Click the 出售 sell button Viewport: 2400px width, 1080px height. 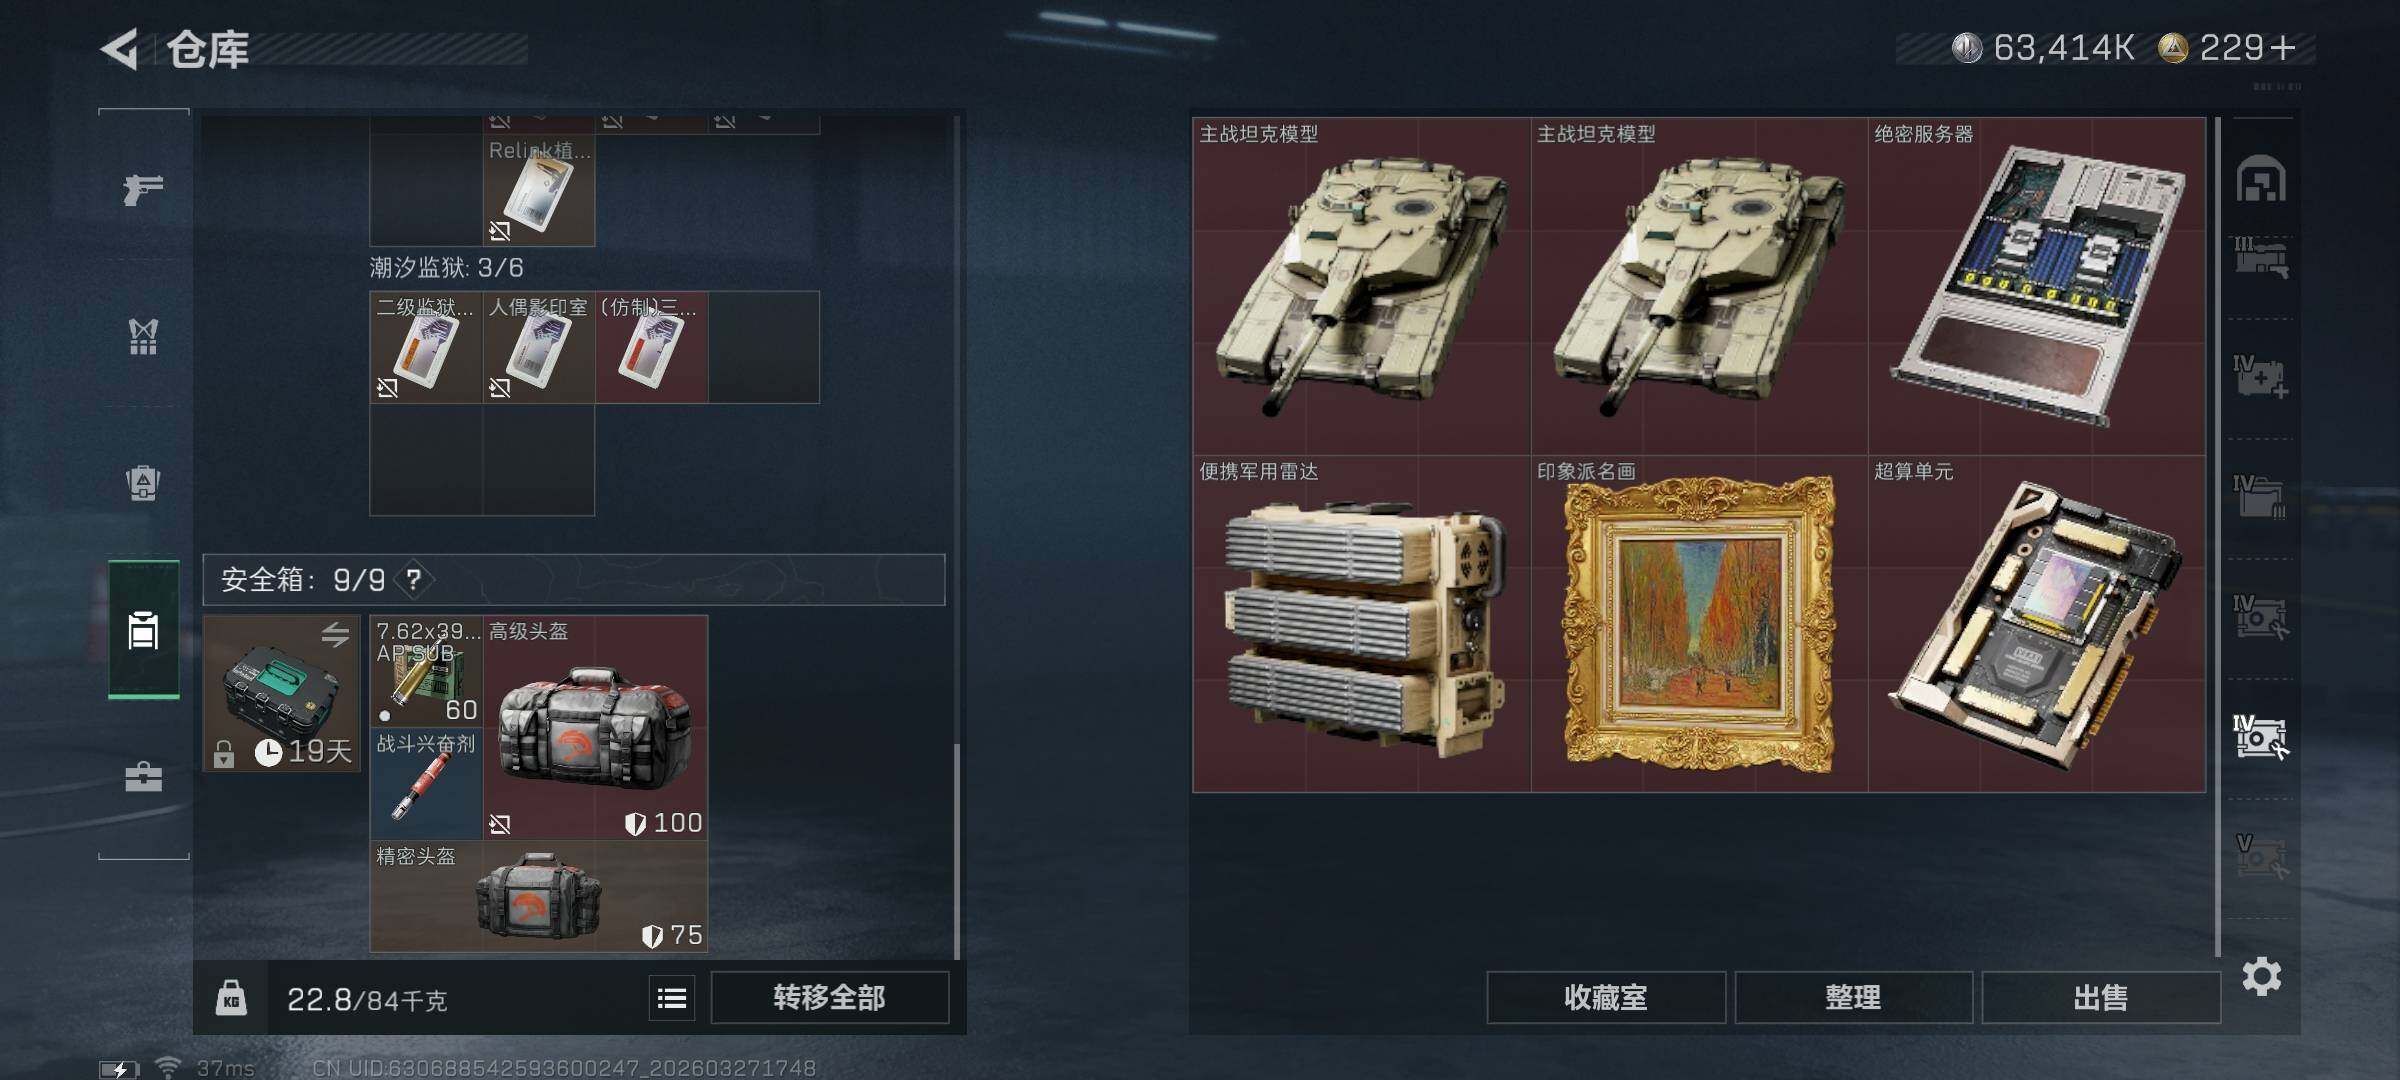(2100, 997)
